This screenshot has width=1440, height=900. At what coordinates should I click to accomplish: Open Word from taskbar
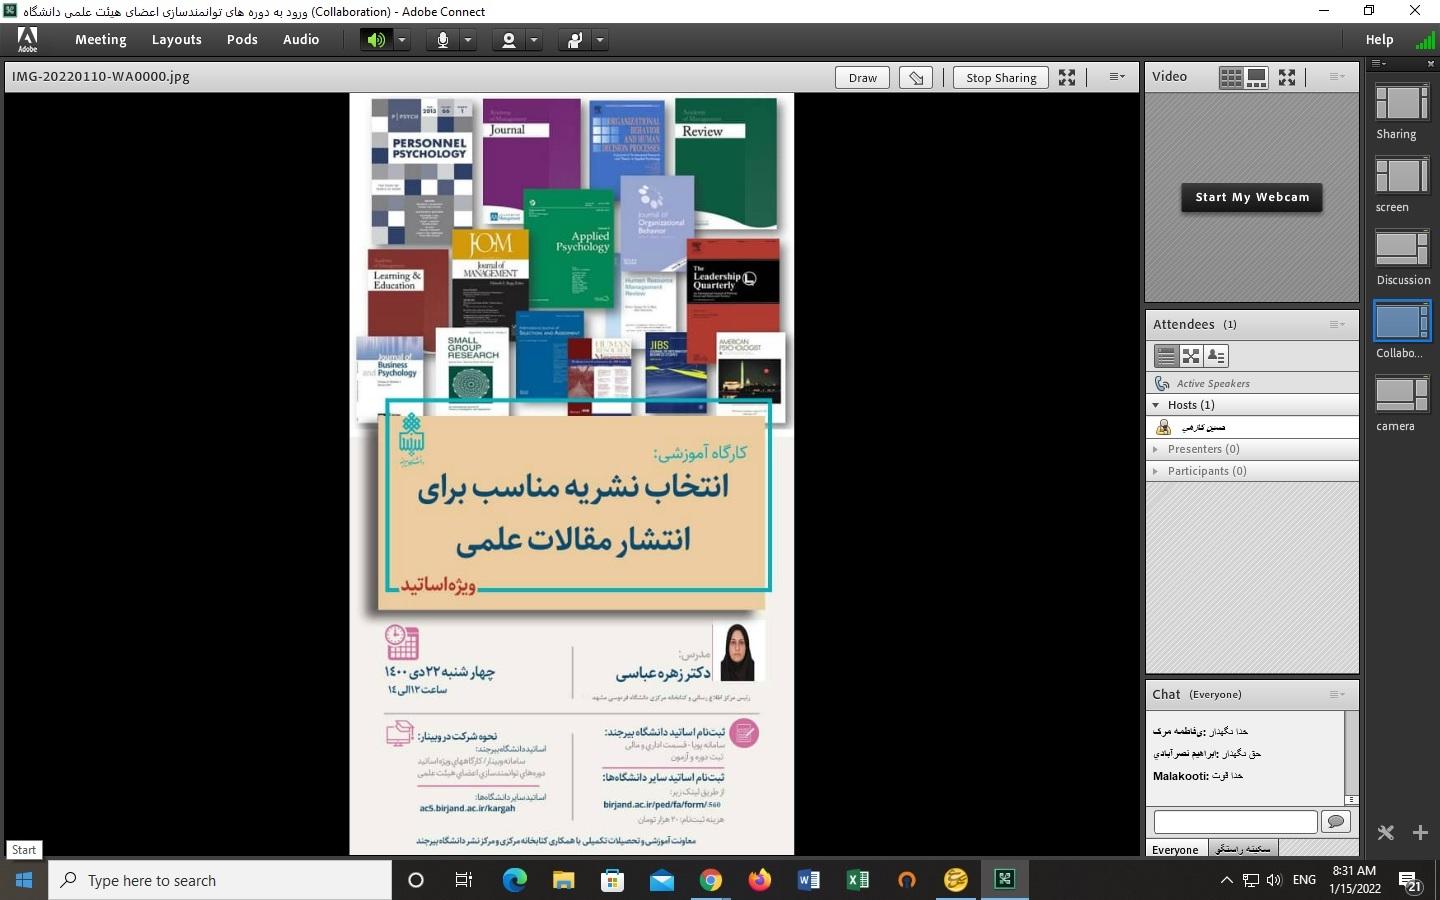[808, 880]
